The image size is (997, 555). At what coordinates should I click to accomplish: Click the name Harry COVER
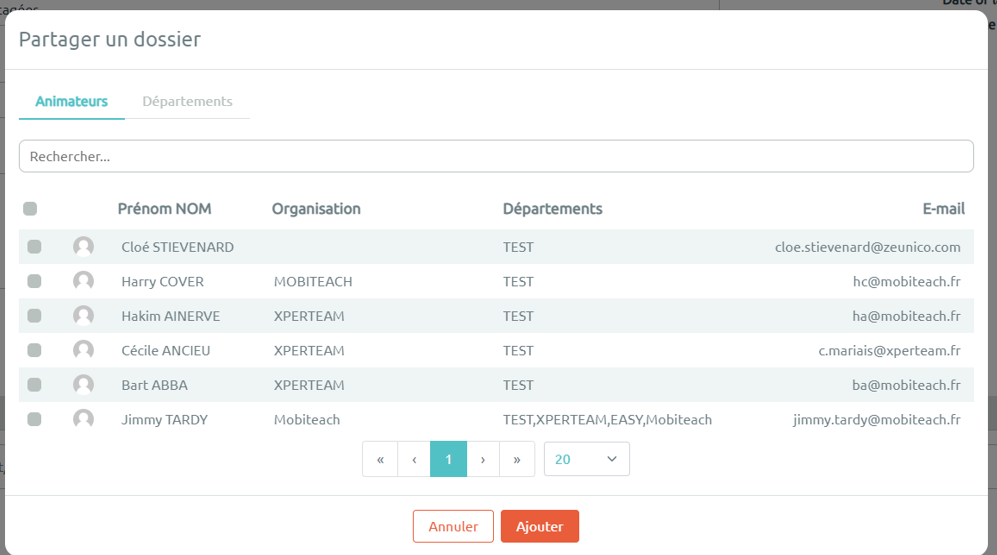[162, 282]
